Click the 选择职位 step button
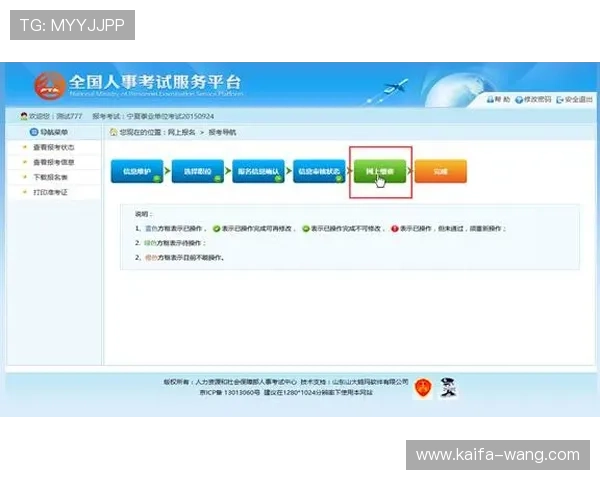Viewport: 600px width, 480px height. [198, 171]
